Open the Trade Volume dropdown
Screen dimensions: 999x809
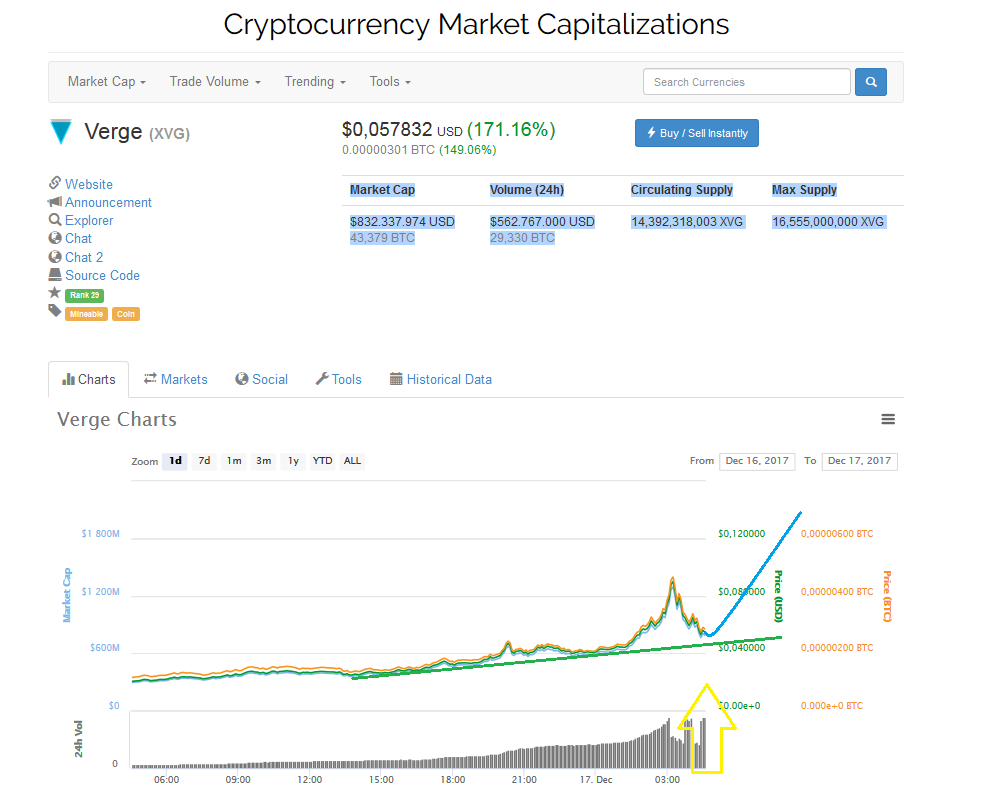click(x=213, y=81)
